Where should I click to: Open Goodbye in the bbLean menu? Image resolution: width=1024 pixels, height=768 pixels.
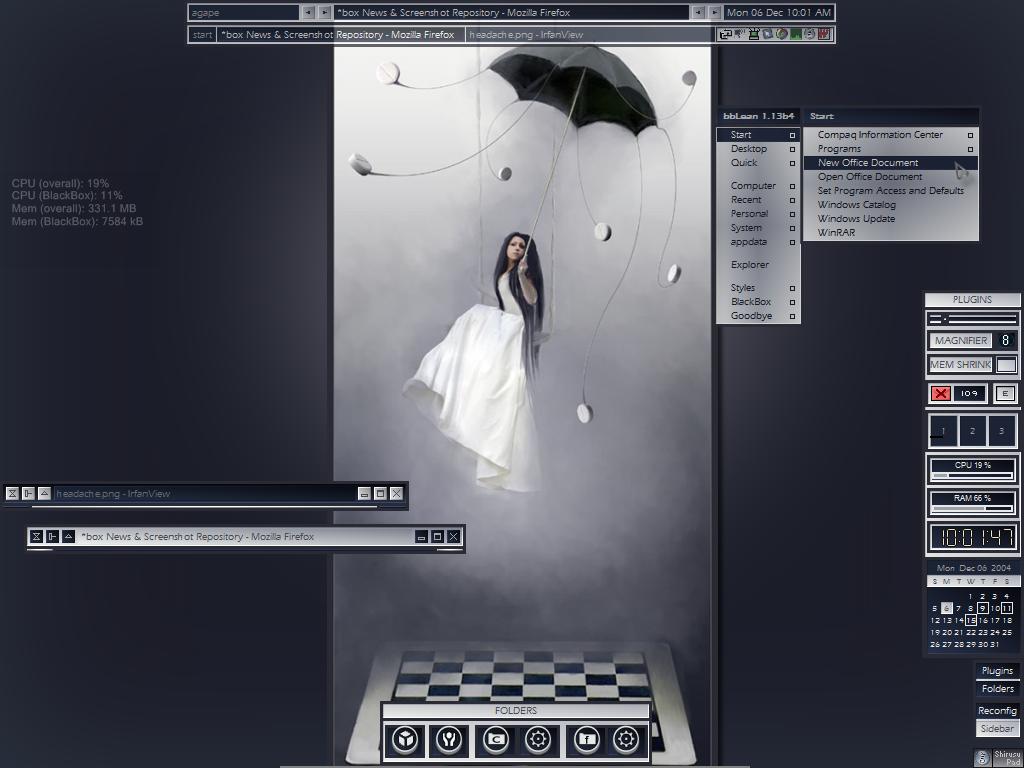pos(758,316)
